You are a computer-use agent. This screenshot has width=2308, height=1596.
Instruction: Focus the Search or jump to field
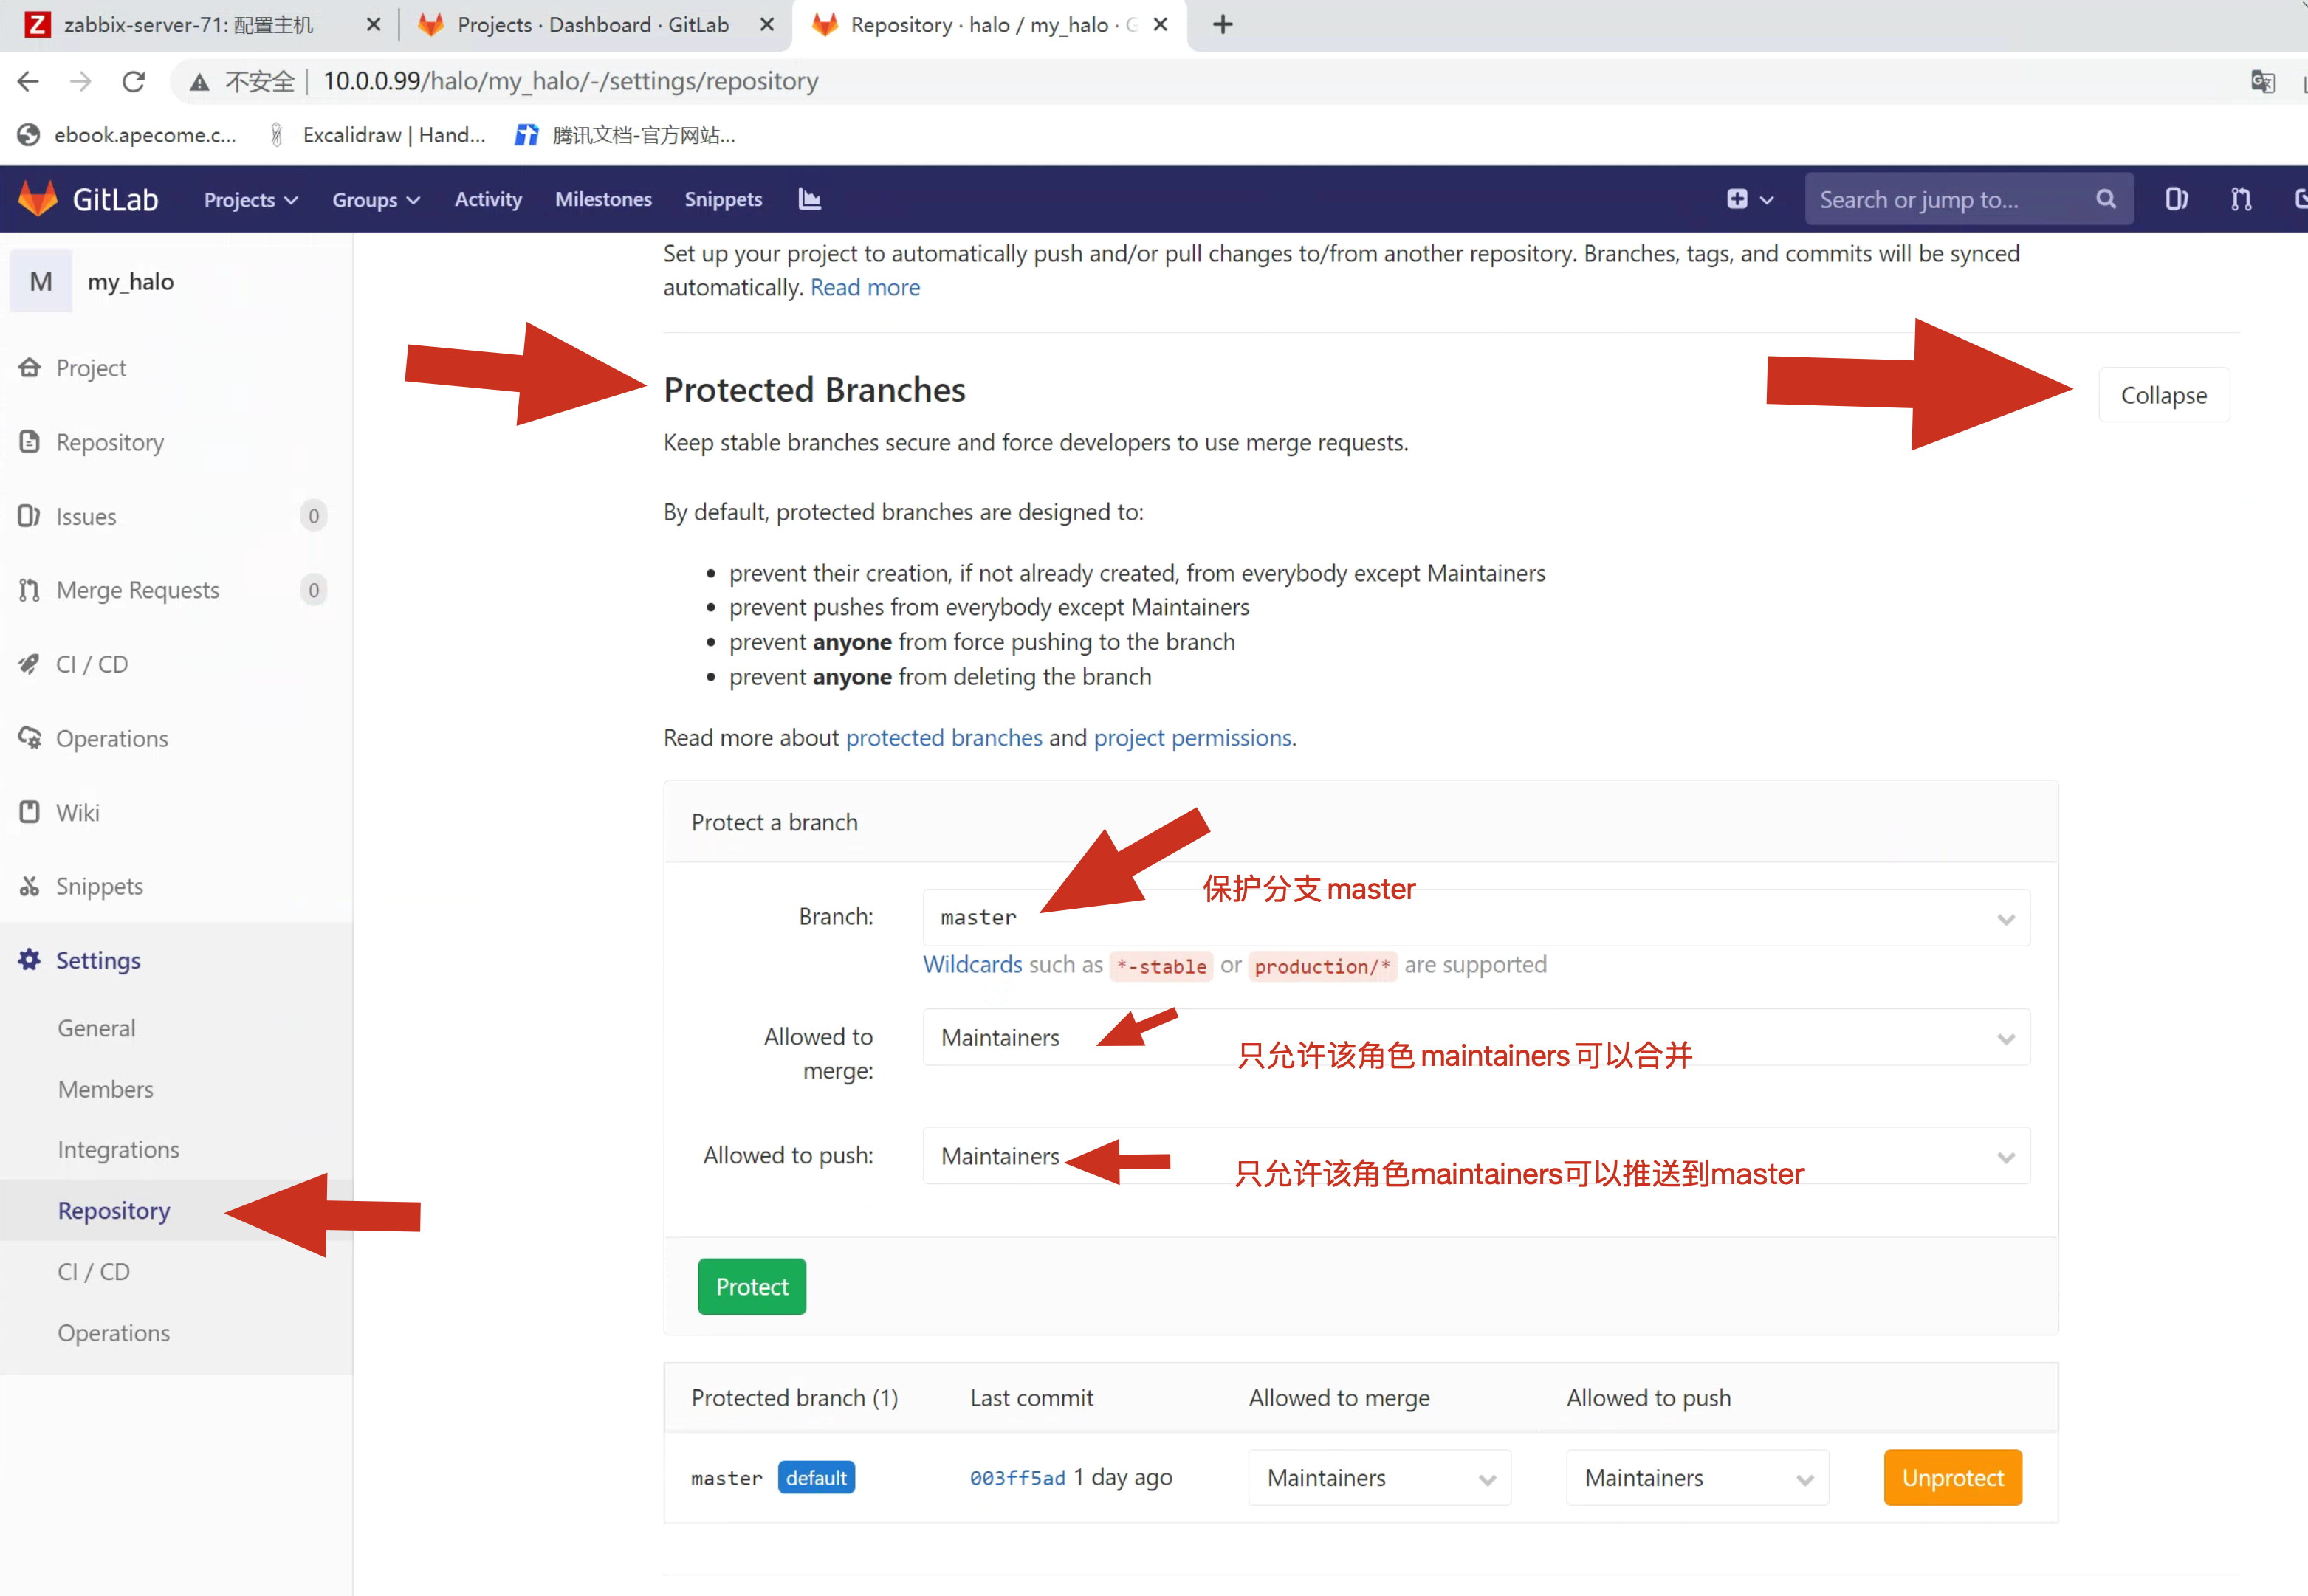(x=1950, y=199)
